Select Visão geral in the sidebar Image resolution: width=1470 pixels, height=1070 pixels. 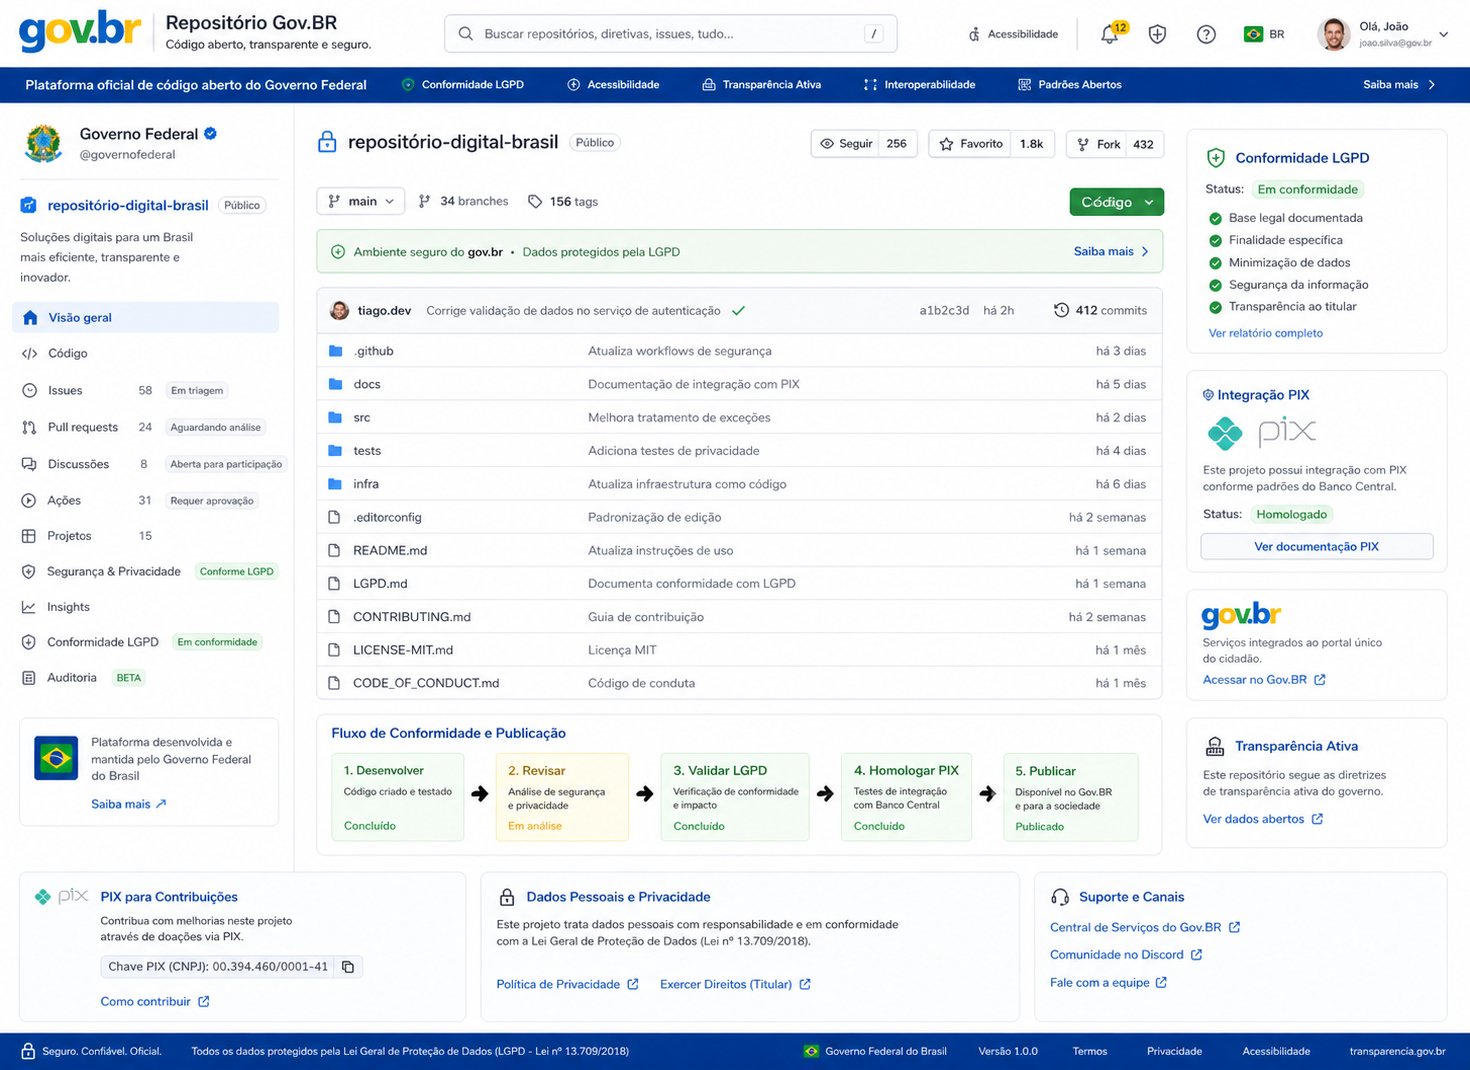(146, 317)
